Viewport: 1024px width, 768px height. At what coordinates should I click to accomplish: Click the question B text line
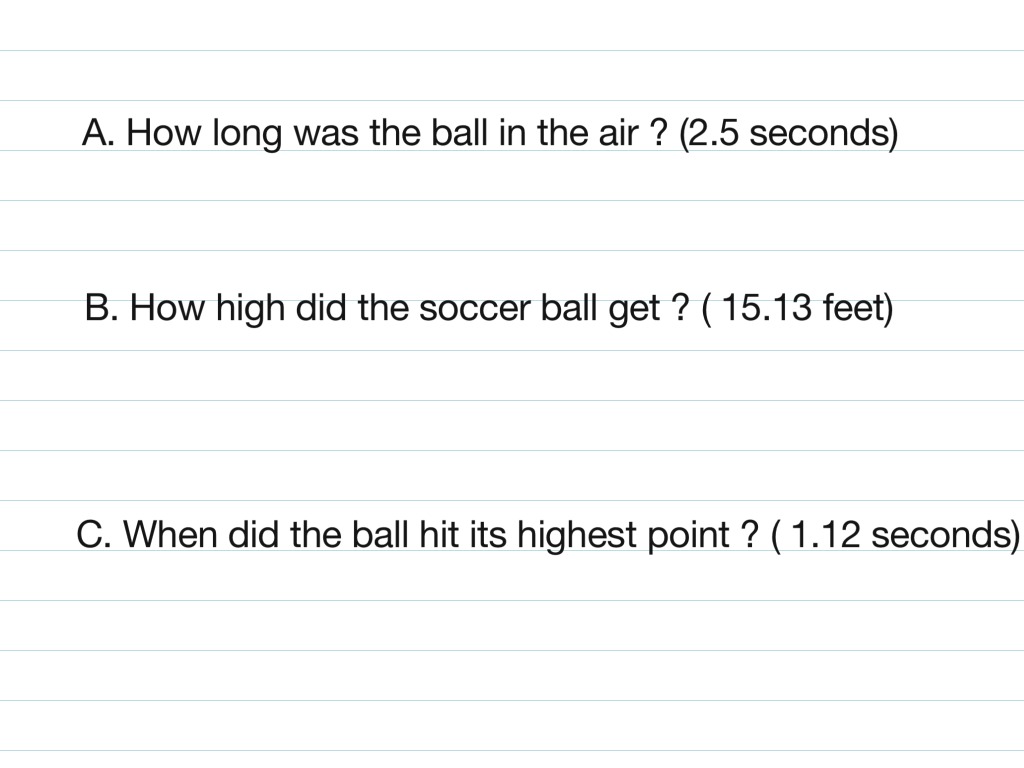point(489,308)
